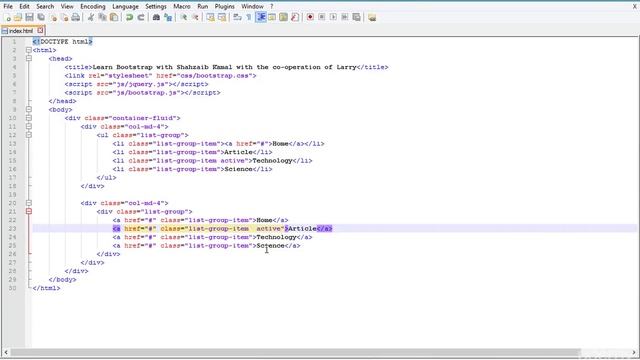Undo last edit with the green Undo arrow

pyautogui.click(x=129, y=17)
